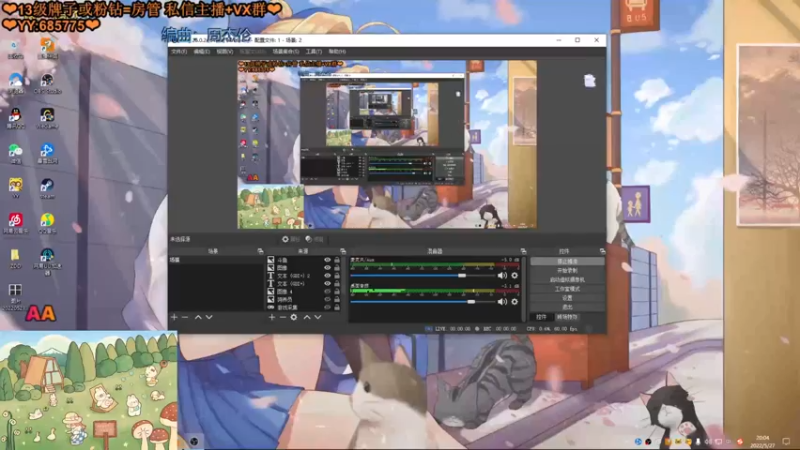Open the Steam desktop shortcut
The height and width of the screenshot is (450, 800).
click(47, 188)
